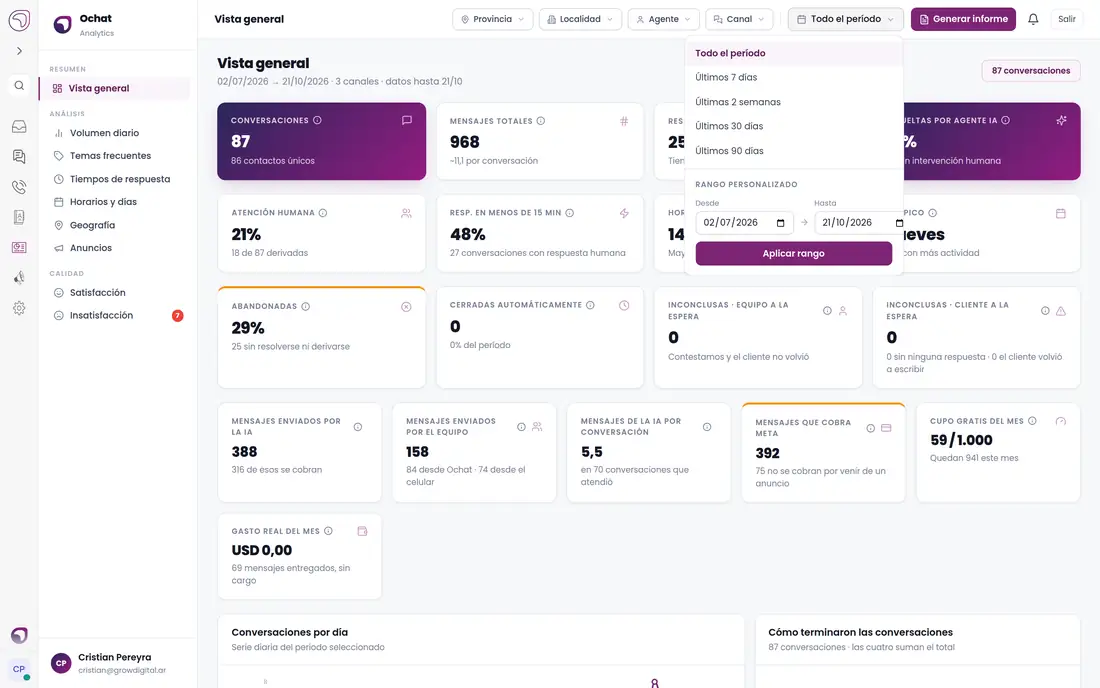Click the Aplicar rango button
Viewport: 1100px width, 688px height.
(793, 254)
